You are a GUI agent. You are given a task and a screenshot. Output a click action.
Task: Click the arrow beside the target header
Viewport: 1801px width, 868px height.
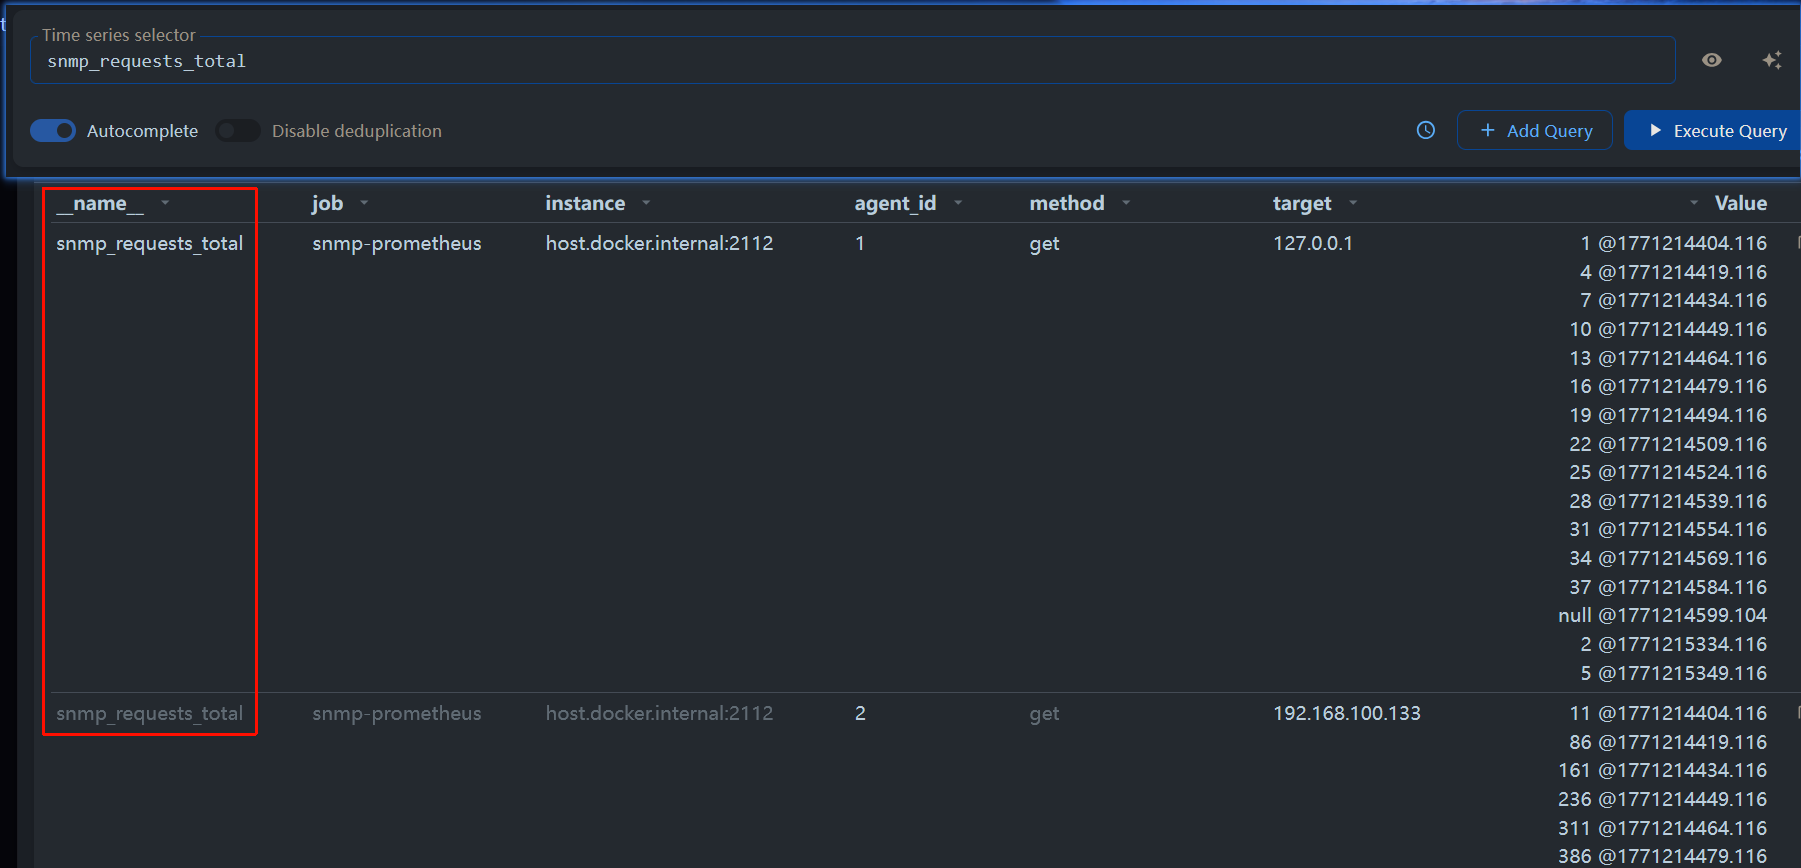tap(1353, 203)
